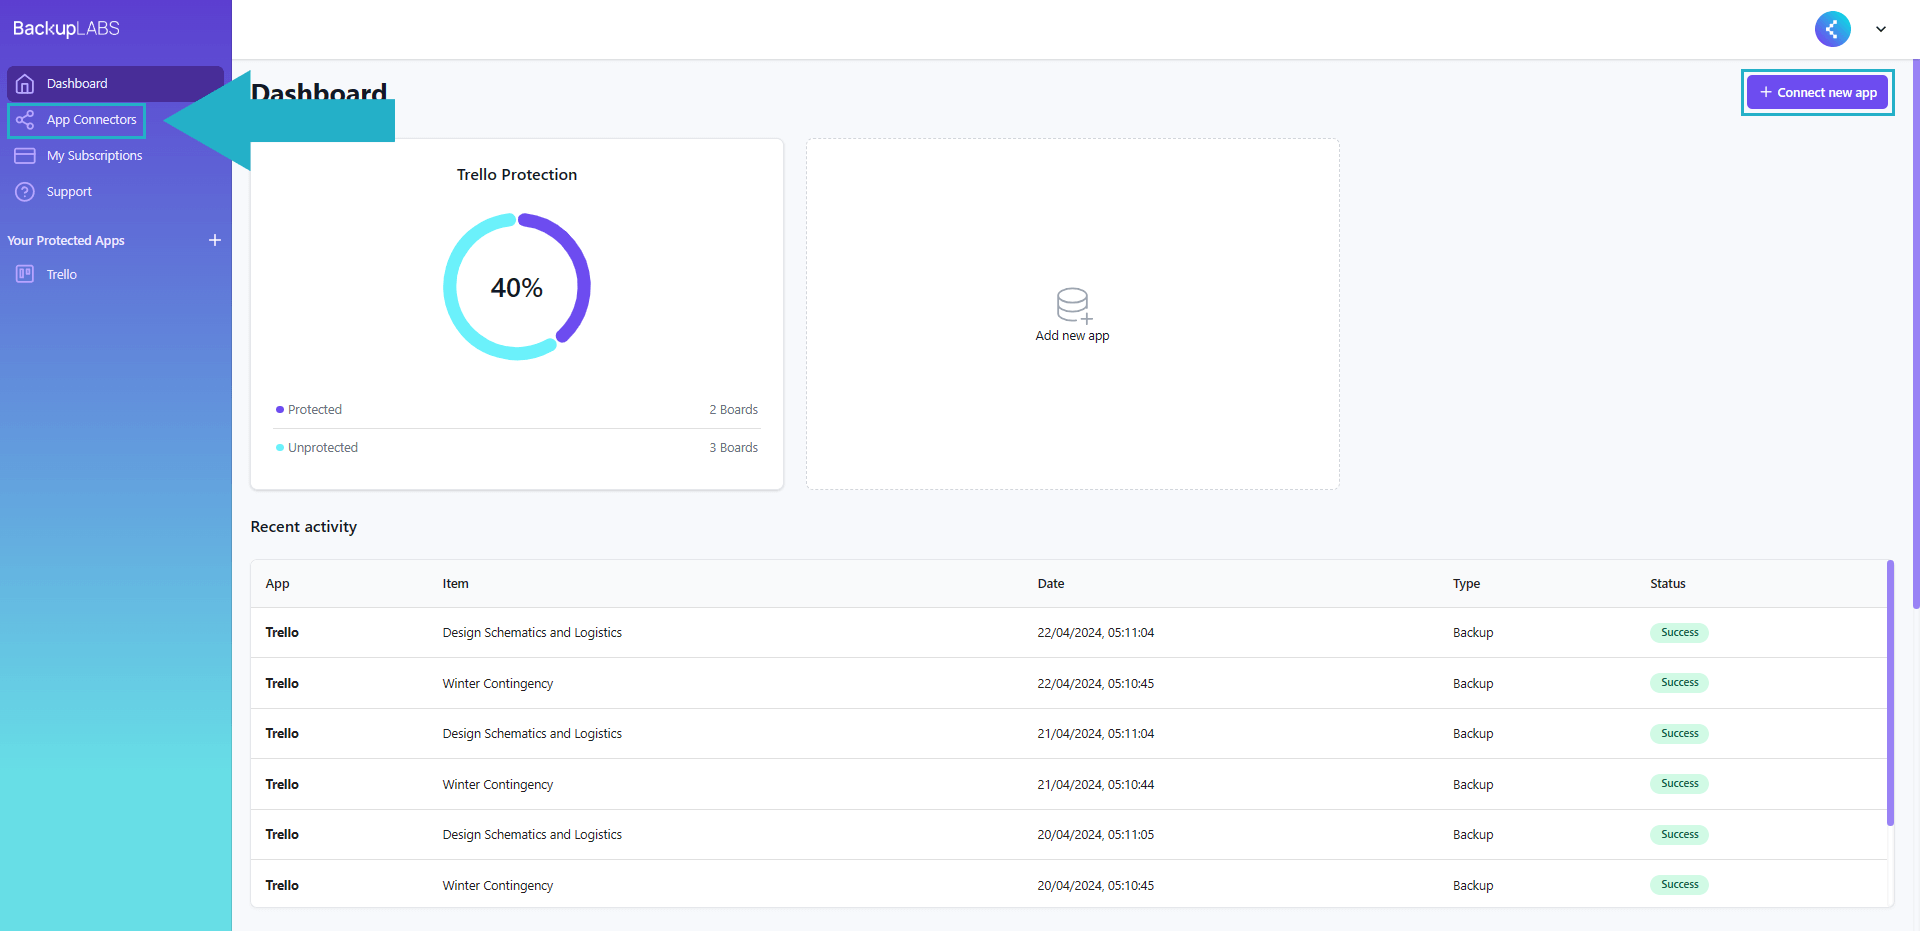Click the Protected legend row
The image size is (1920, 931).
(517, 410)
